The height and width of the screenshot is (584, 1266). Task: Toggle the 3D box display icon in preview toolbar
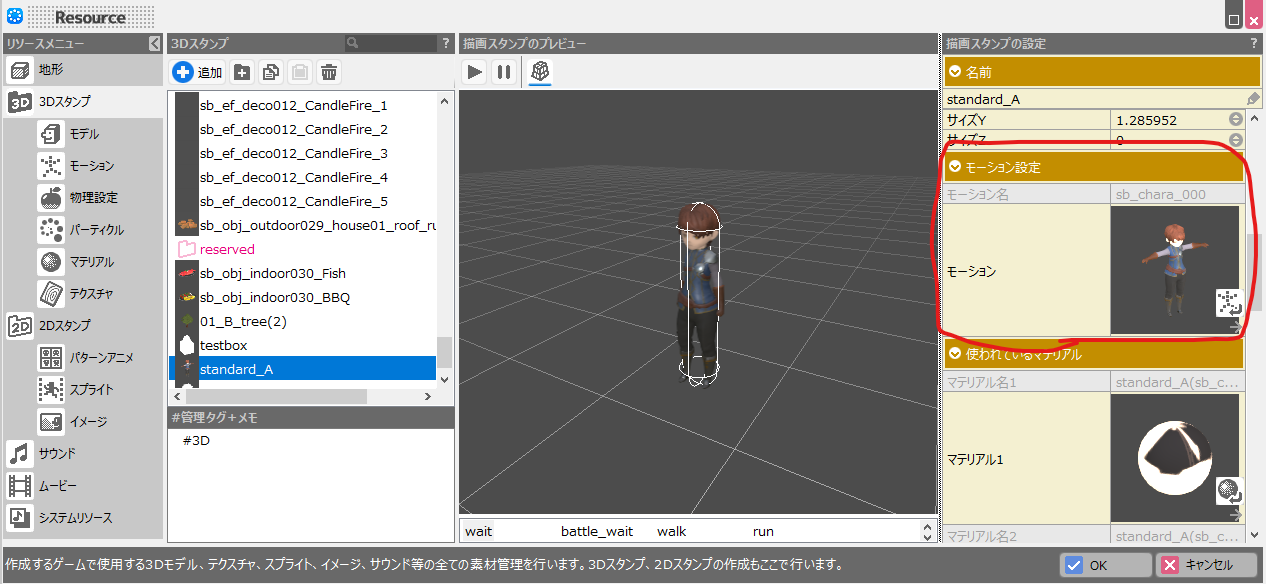coord(539,71)
